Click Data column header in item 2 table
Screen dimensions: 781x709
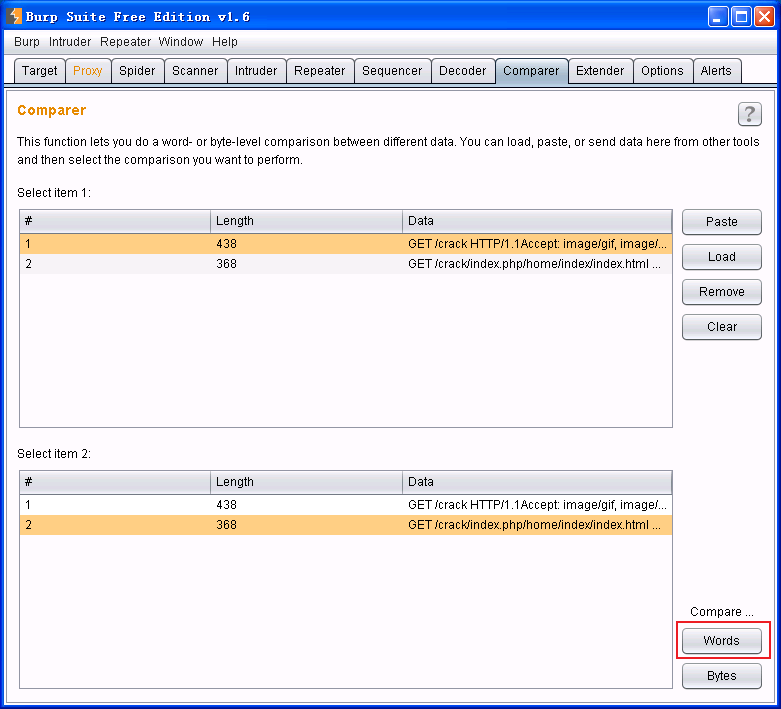pyautogui.click(x=537, y=482)
